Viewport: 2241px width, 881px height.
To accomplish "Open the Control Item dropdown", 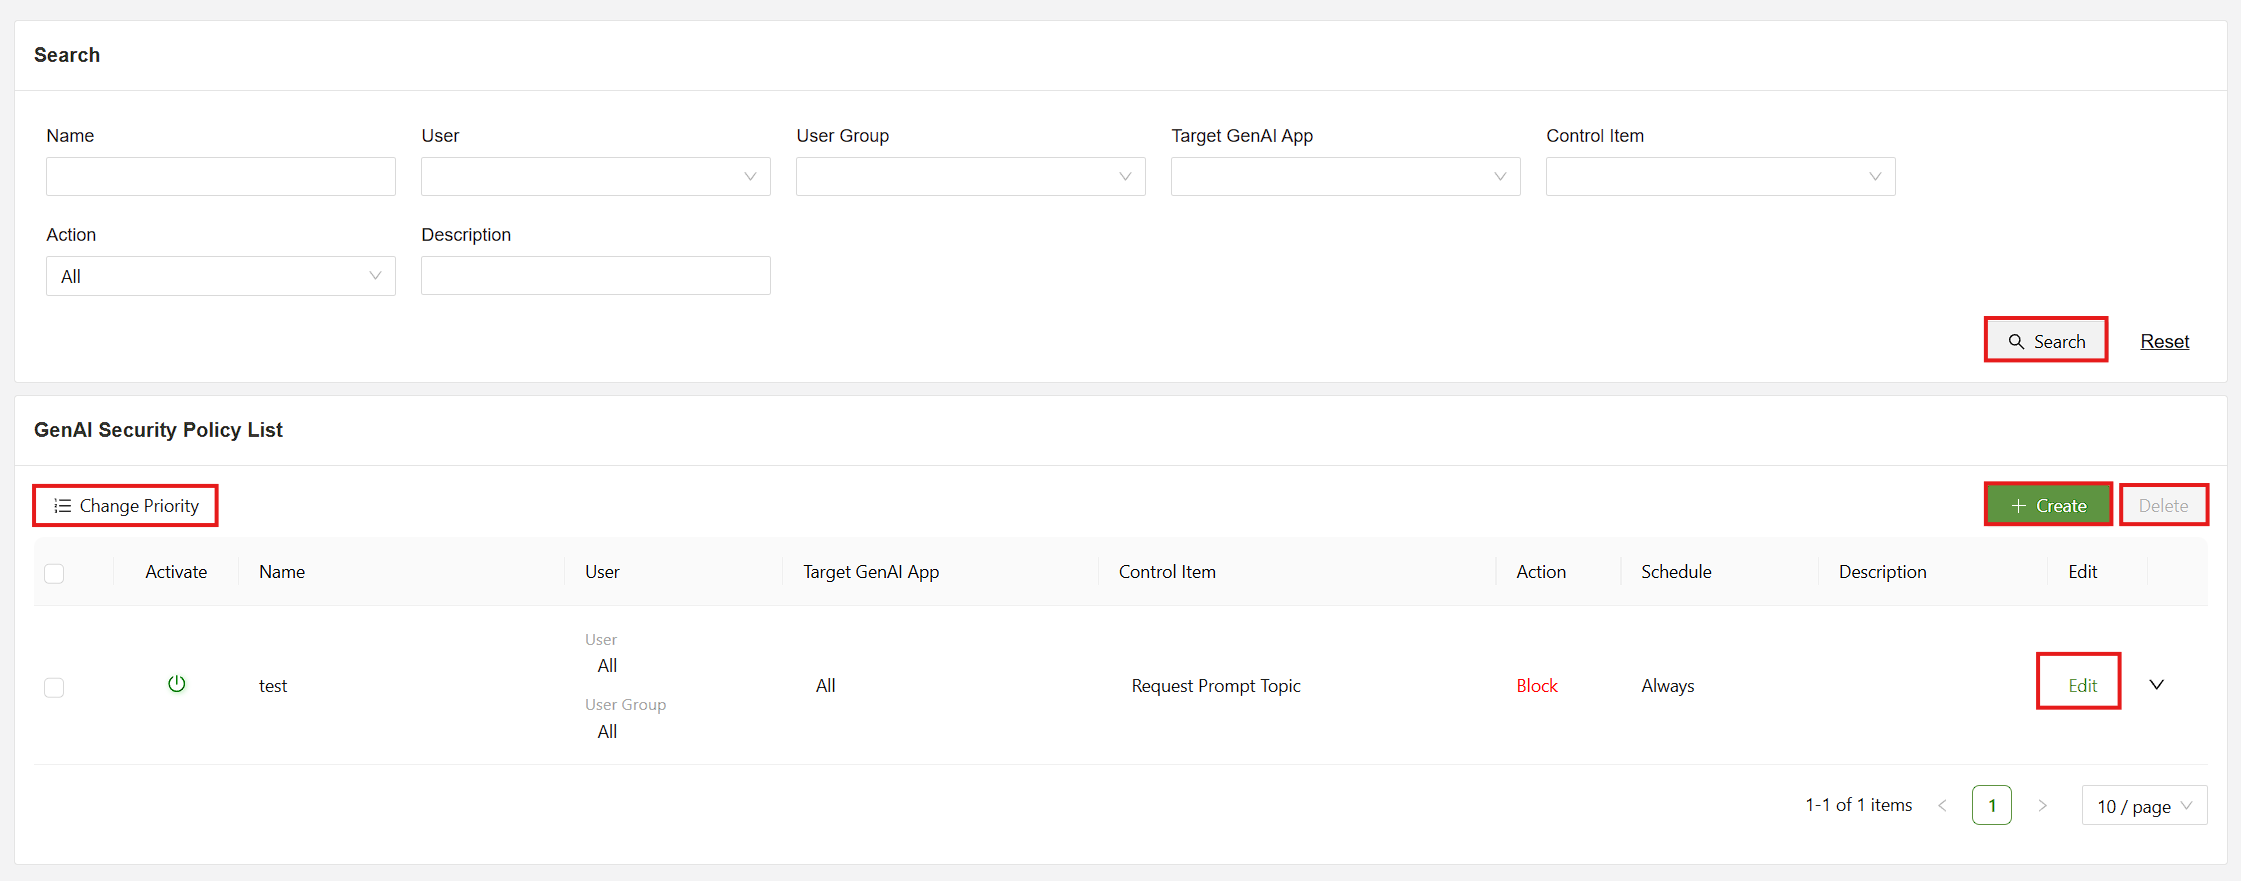I will pos(1720,177).
